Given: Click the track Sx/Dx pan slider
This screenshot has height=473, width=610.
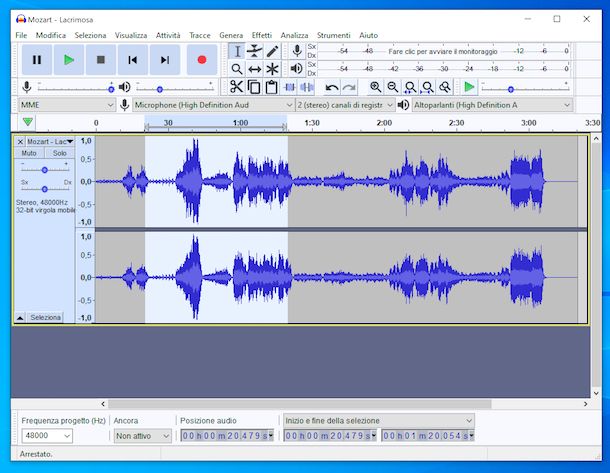Looking at the screenshot, I should click(x=45, y=189).
